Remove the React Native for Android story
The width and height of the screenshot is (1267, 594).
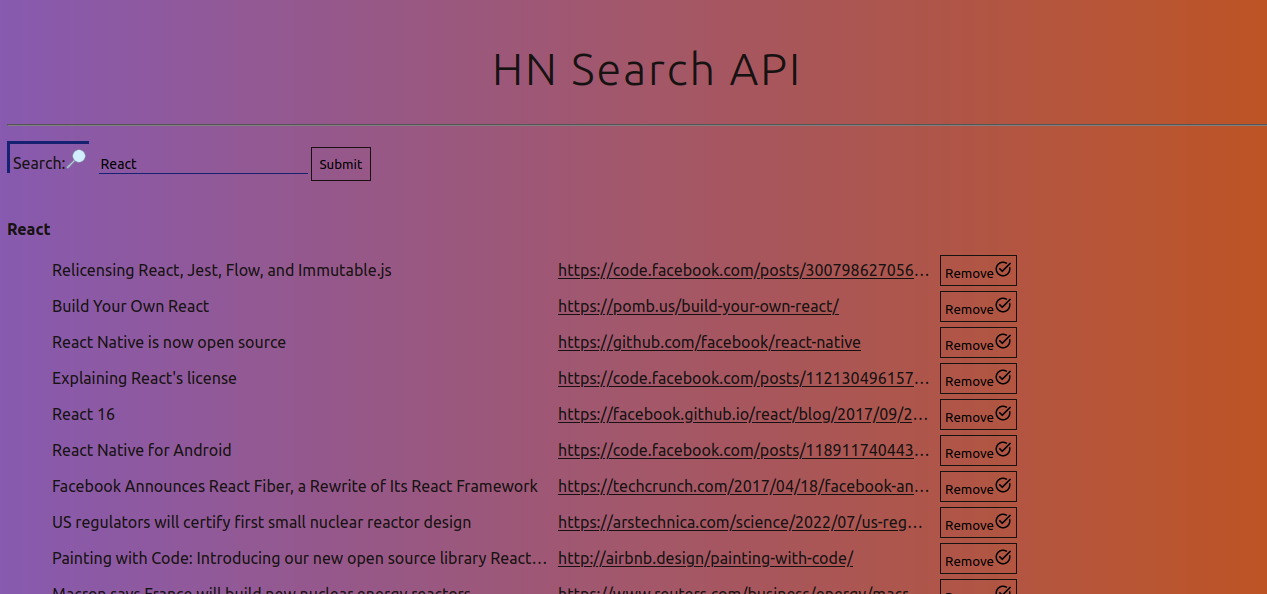point(978,451)
